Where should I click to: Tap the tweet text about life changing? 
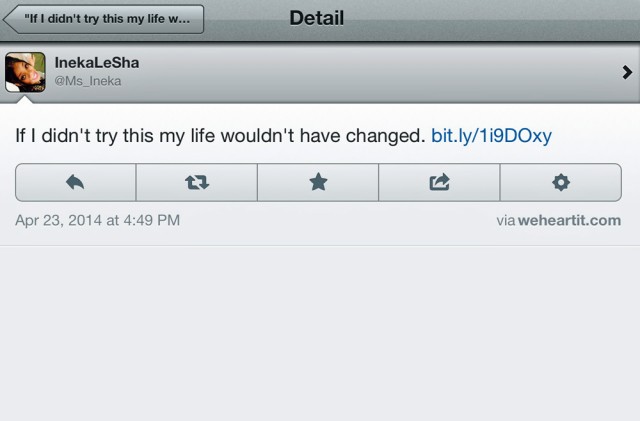point(220,136)
